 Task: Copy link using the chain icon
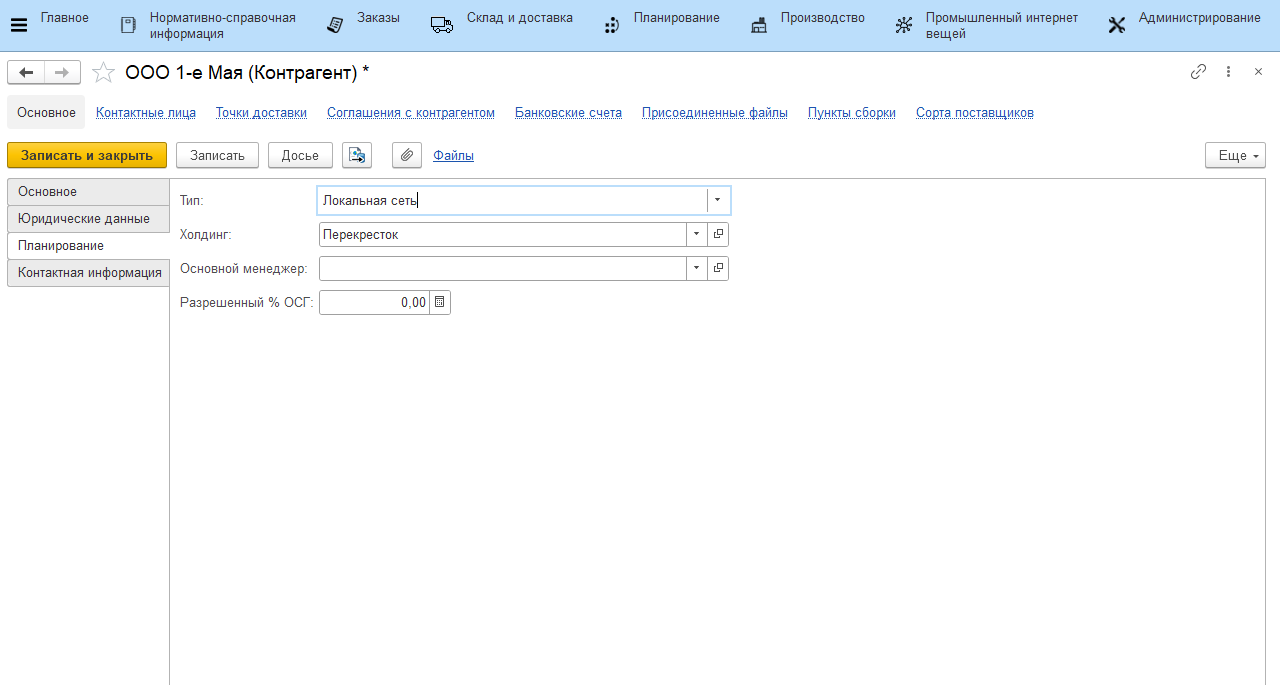click(x=1198, y=72)
